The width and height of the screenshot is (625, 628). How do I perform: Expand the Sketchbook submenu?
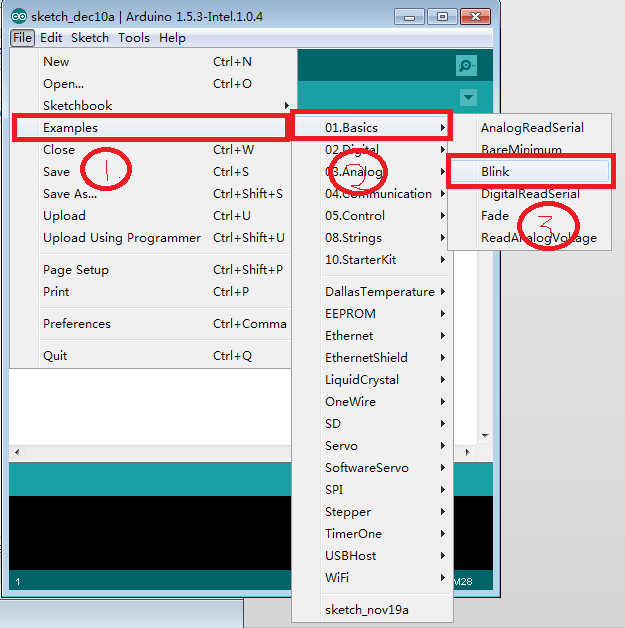click(151, 106)
